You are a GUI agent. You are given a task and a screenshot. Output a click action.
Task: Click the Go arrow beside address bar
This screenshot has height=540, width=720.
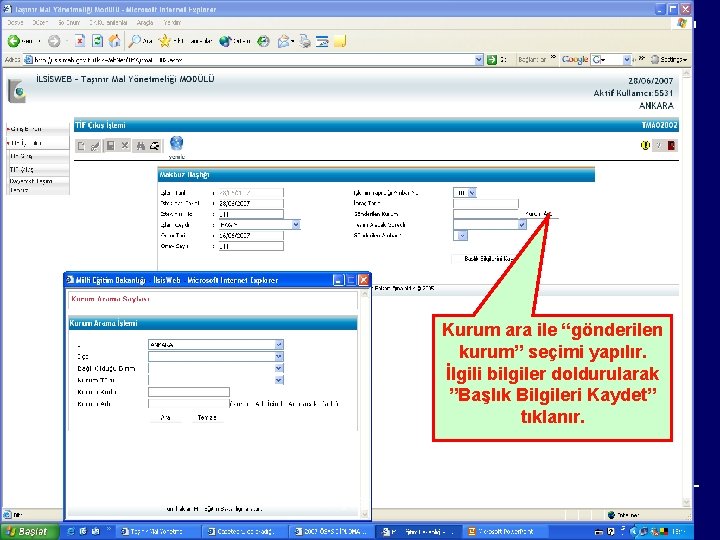click(492, 60)
